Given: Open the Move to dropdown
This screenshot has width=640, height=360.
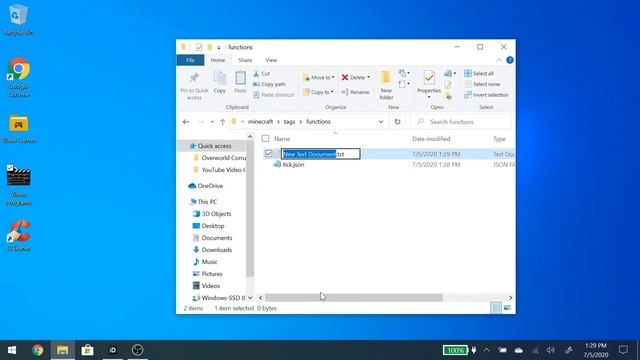Looking at the screenshot, I should [x=319, y=77].
